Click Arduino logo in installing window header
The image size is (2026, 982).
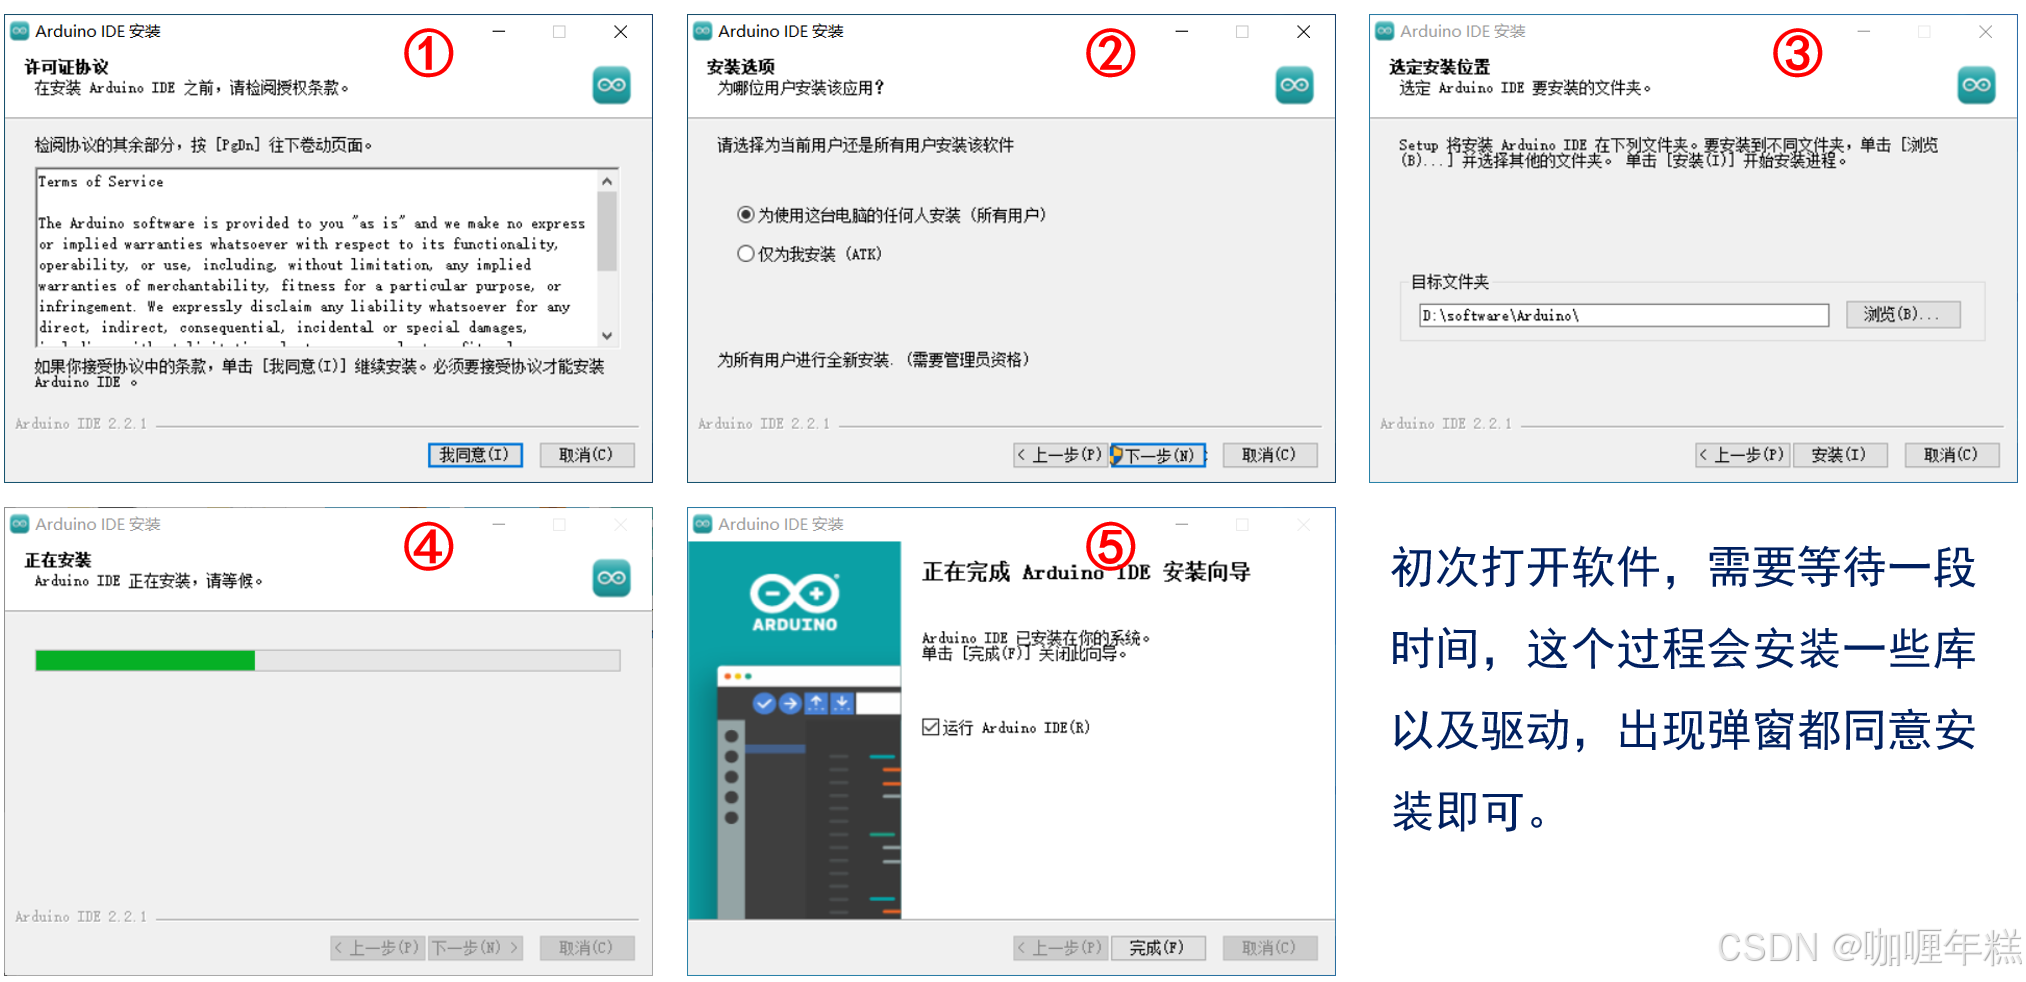(x=611, y=578)
